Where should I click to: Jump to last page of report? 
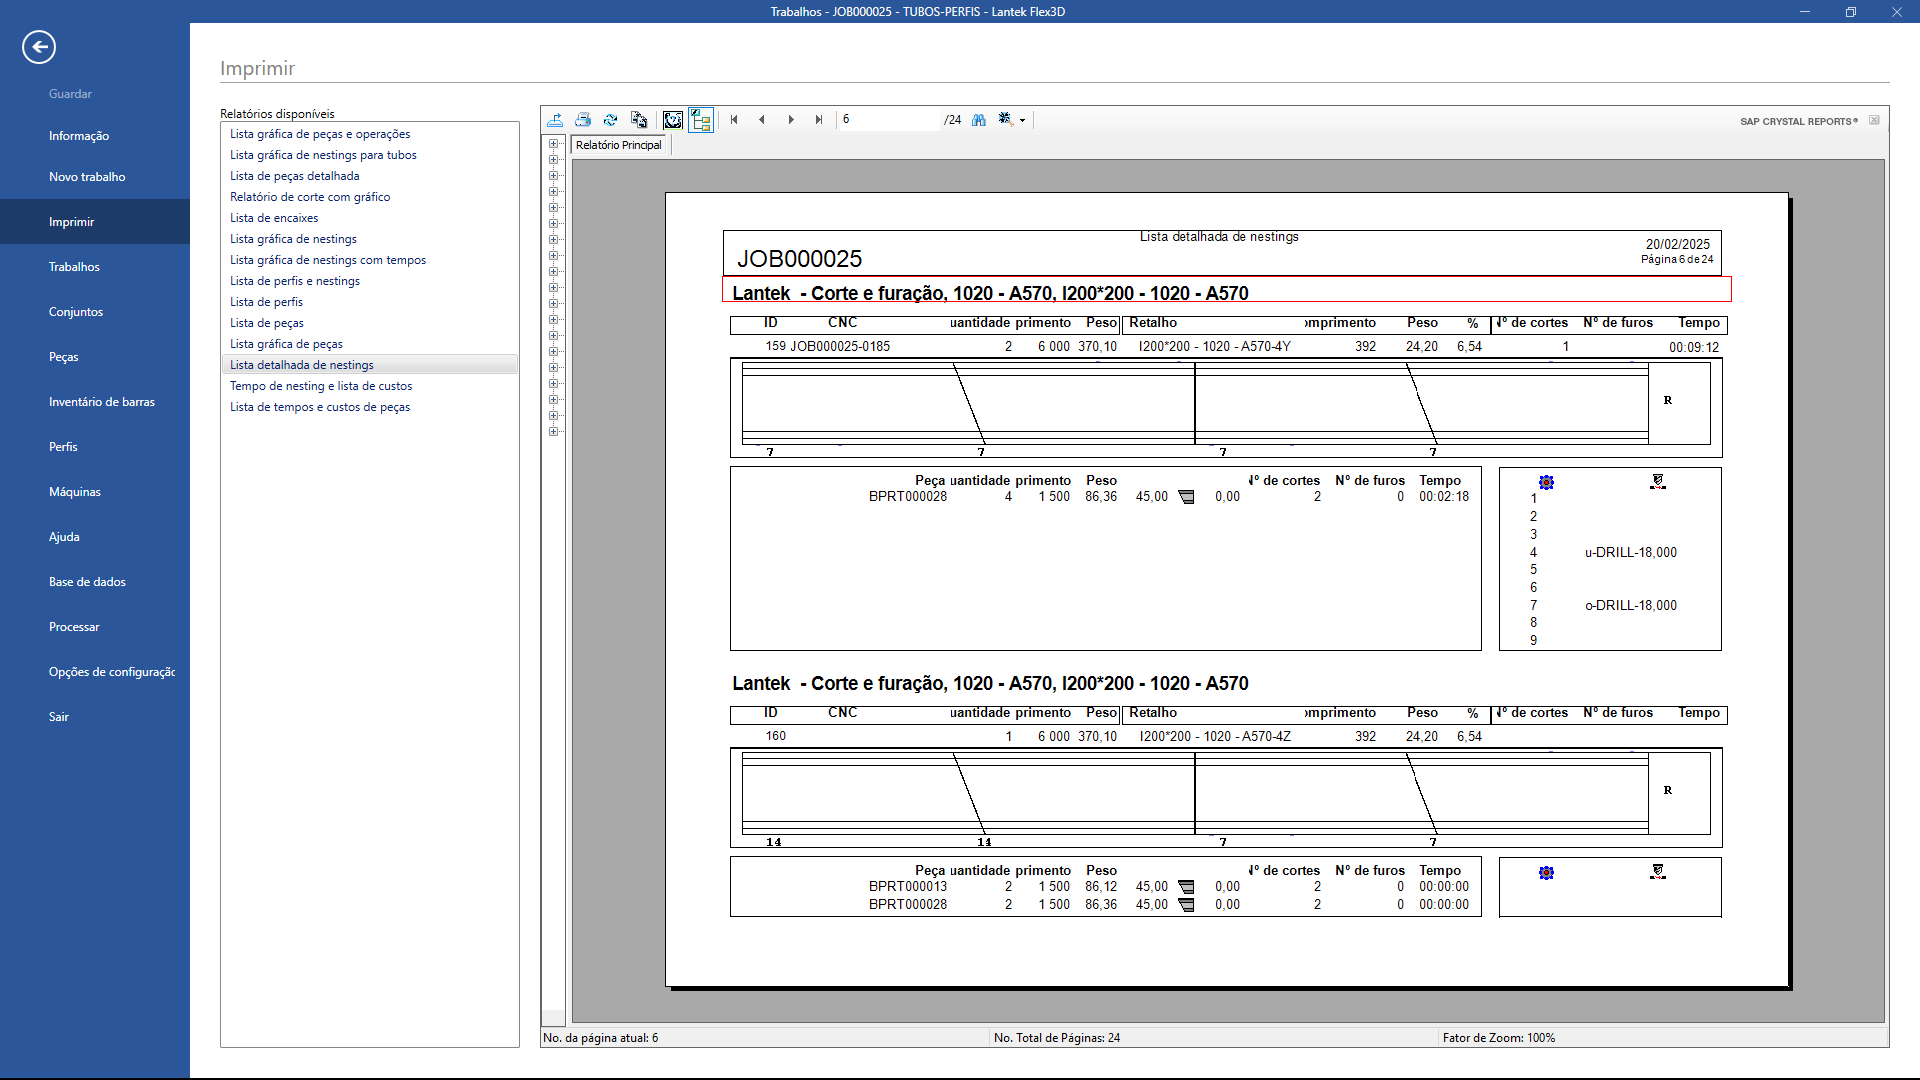[819, 120]
